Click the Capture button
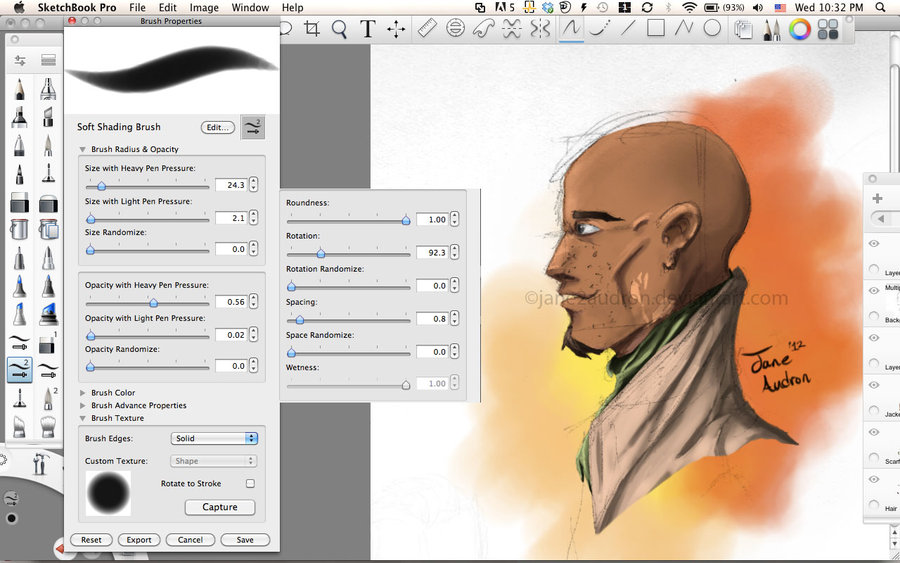 [x=220, y=507]
